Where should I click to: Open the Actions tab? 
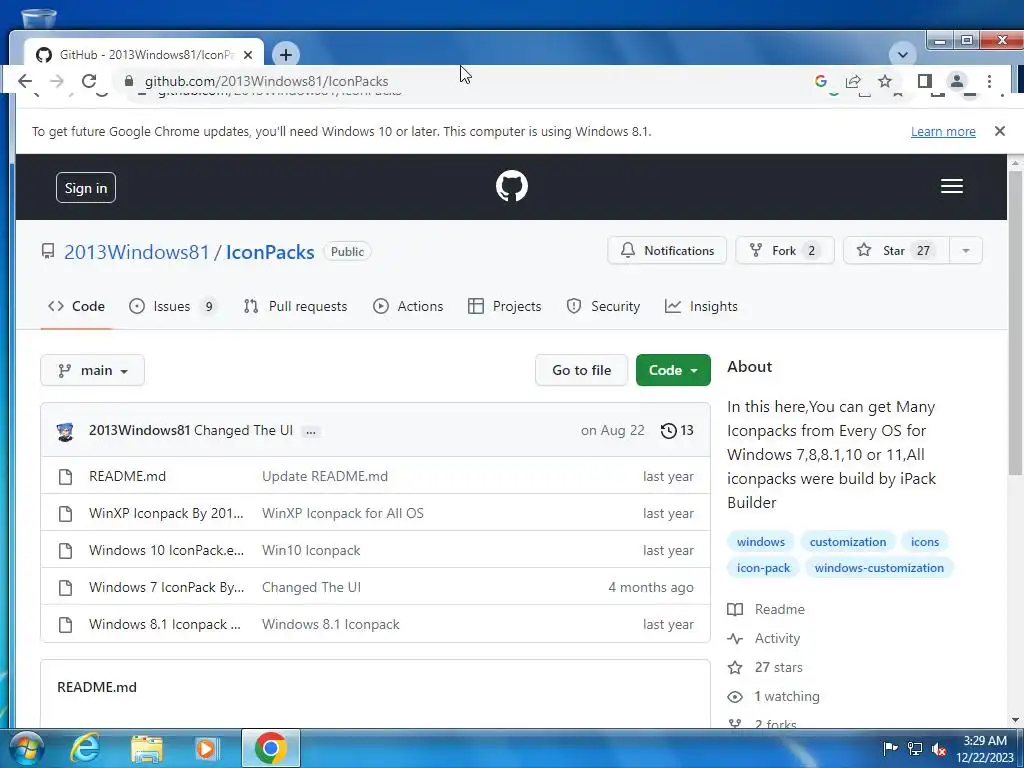[x=408, y=306]
